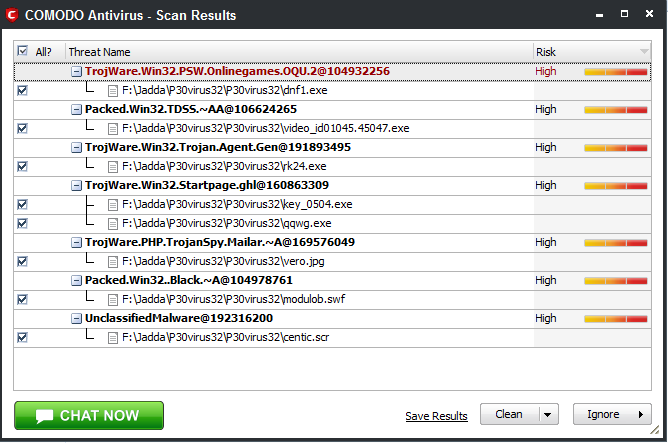
Task: Select file path ending modulob.swf
Action: click(233, 299)
